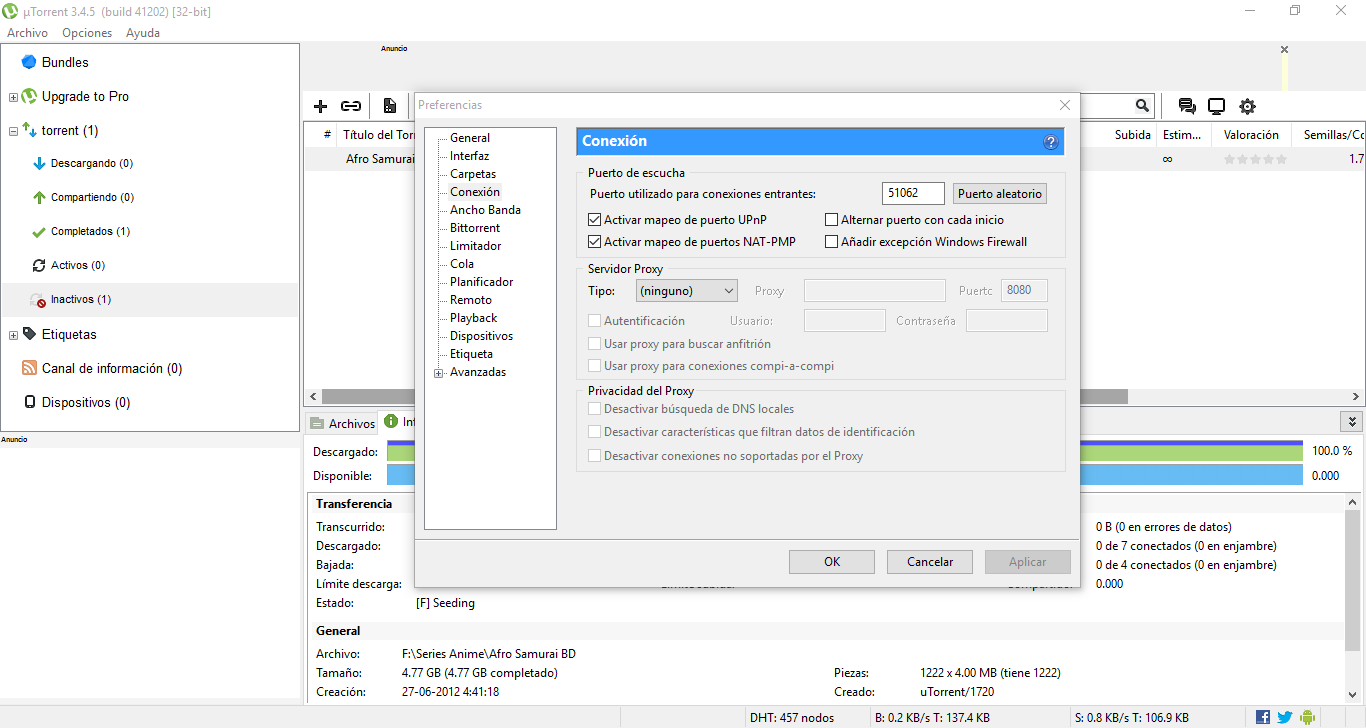Close the advertisement banner with X
This screenshot has height=728, width=1366.
tap(1285, 49)
